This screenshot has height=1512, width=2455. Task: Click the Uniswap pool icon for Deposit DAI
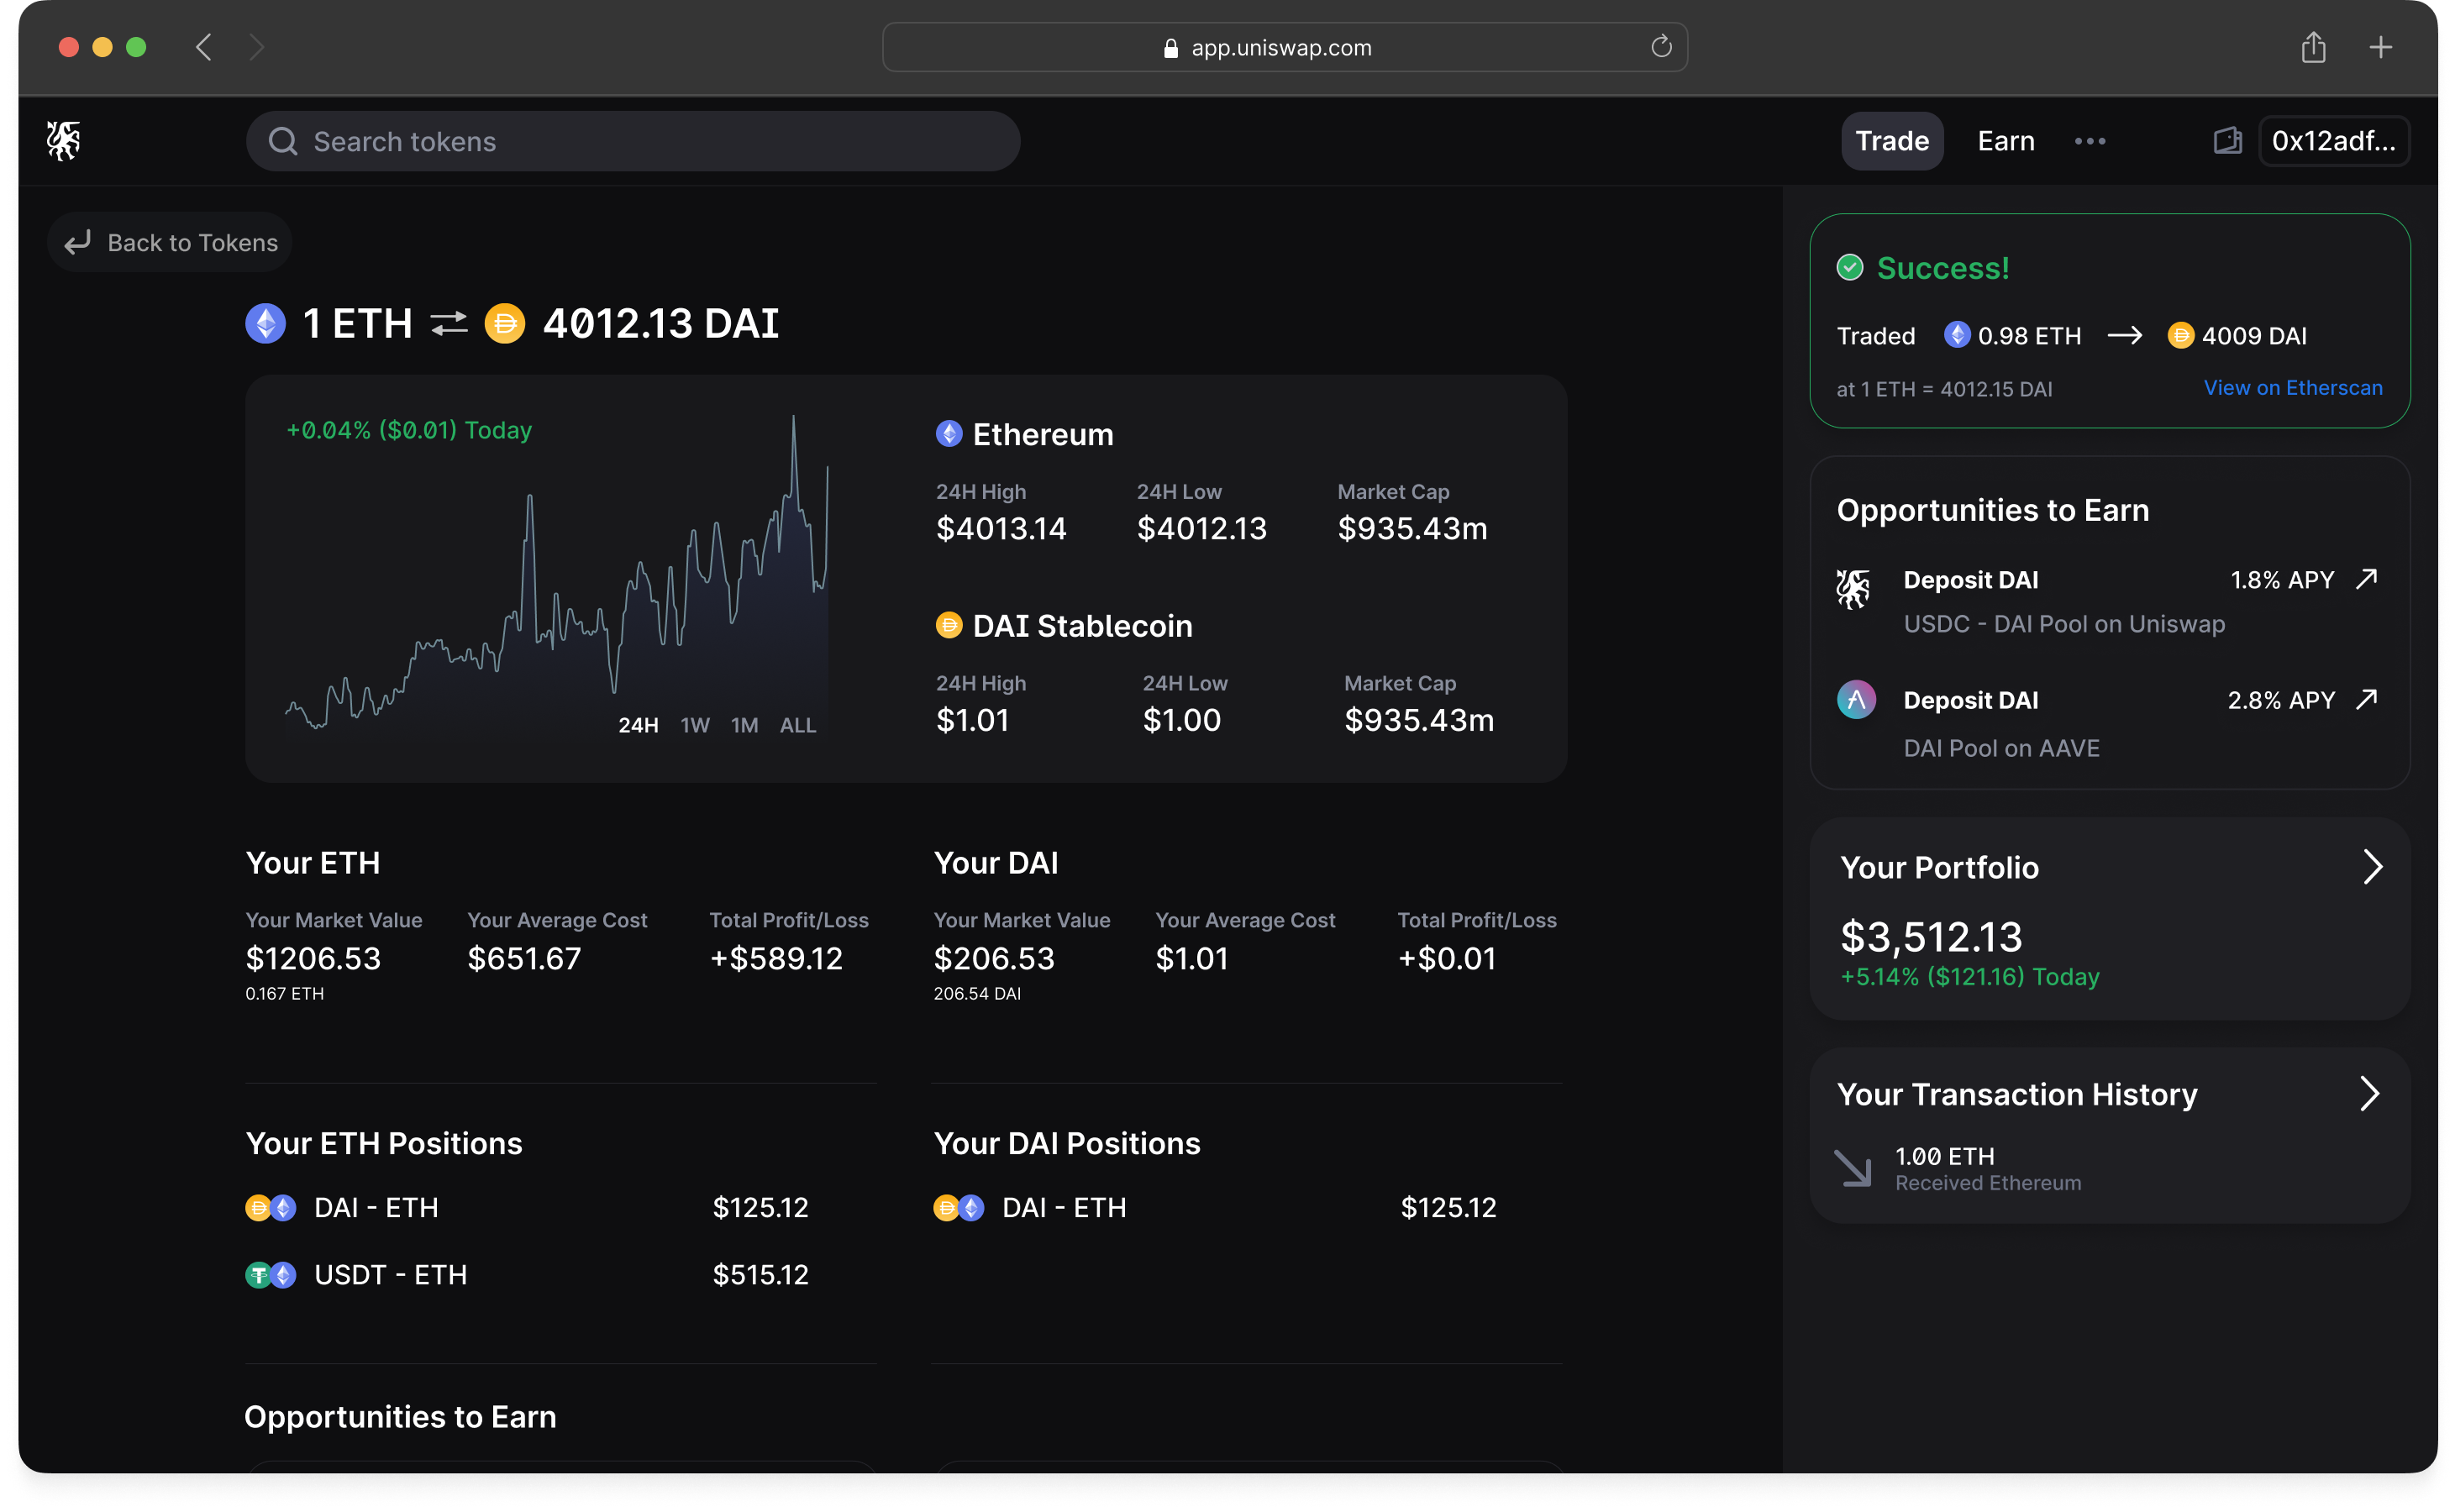click(1854, 589)
